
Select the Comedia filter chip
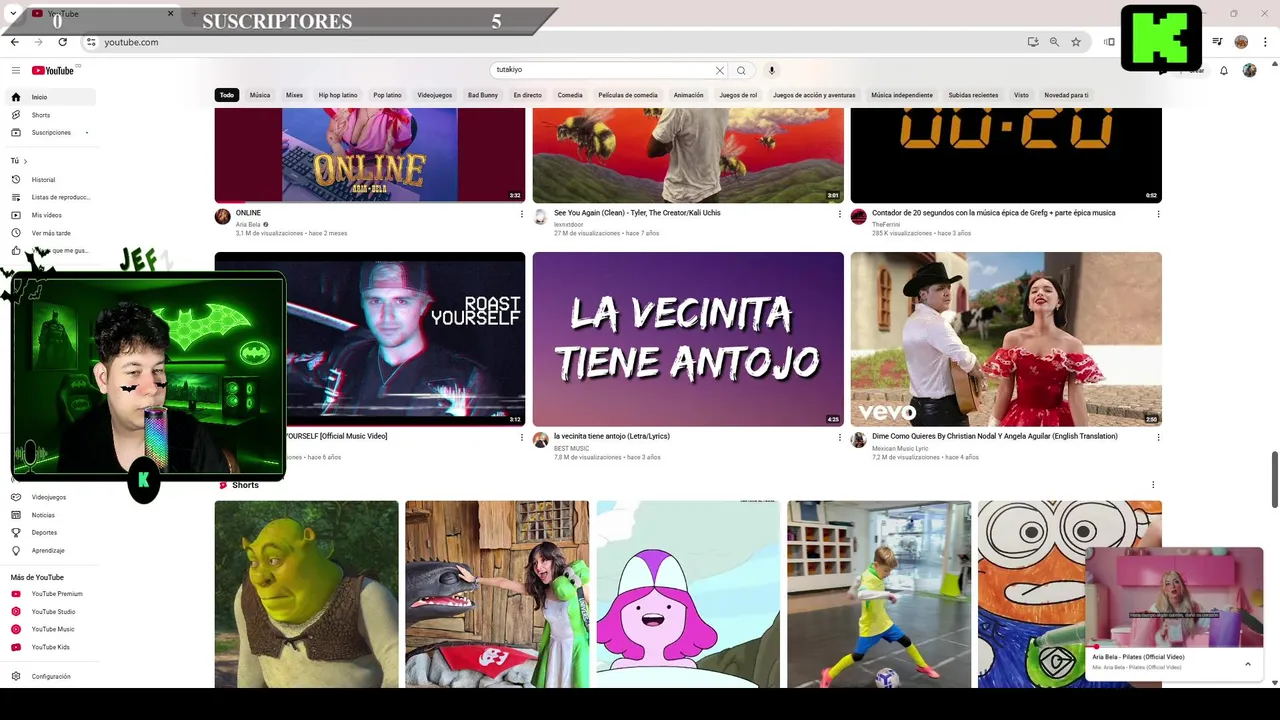[570, 95]
